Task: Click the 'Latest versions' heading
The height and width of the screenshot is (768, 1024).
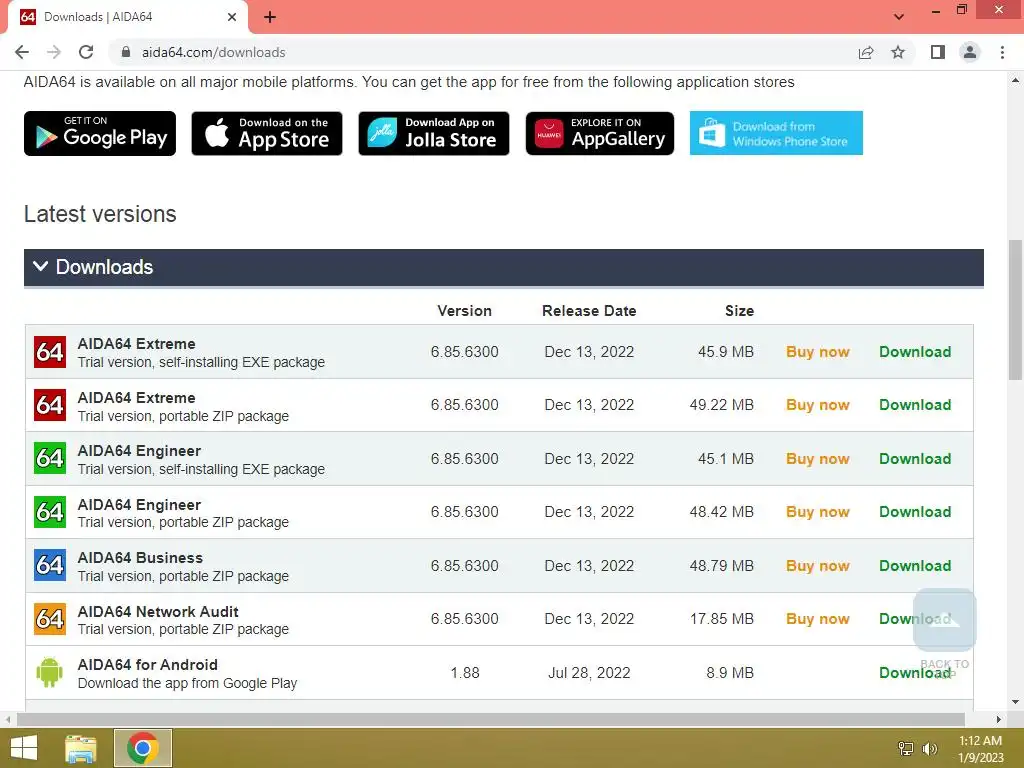Action: pyautogui.click(x=100, y=214)
